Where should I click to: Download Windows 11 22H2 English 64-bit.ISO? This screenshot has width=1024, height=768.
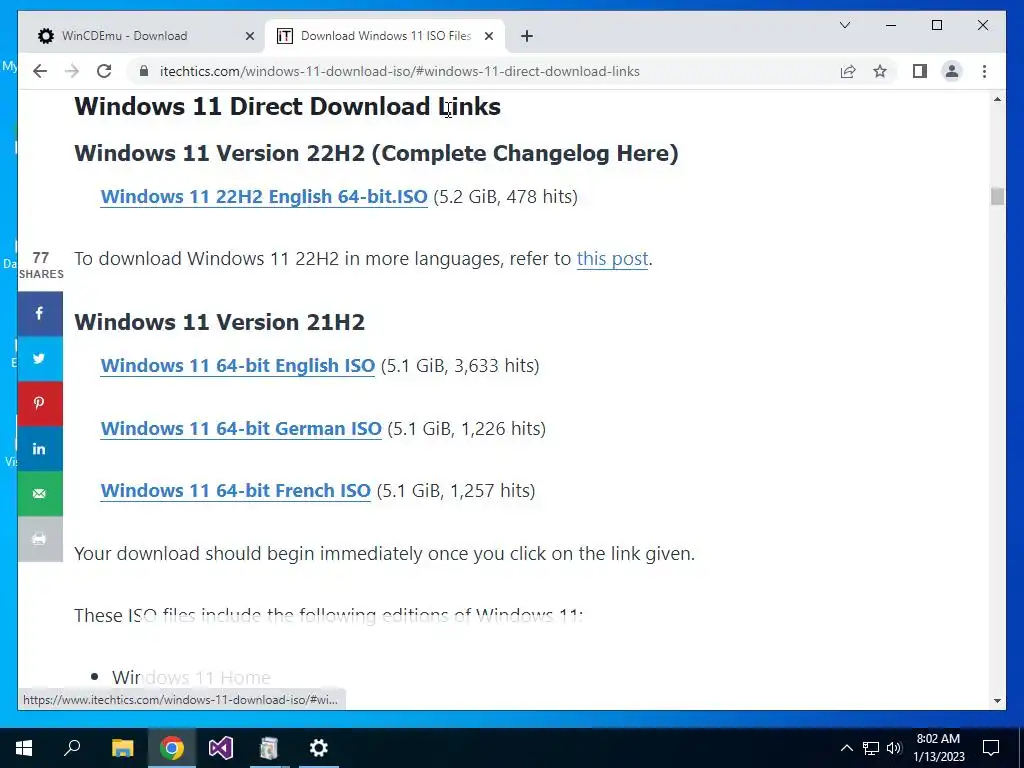pyautogui.click(x=264, y=197)
